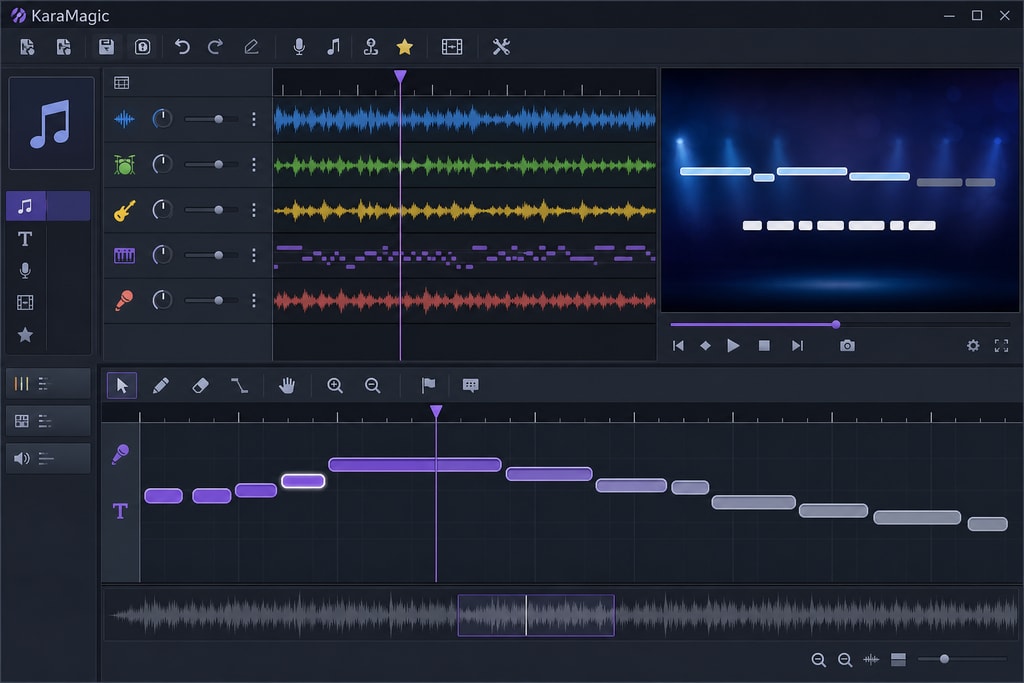
Task: Click the preview progress slider handle
Action: [836, 325]
